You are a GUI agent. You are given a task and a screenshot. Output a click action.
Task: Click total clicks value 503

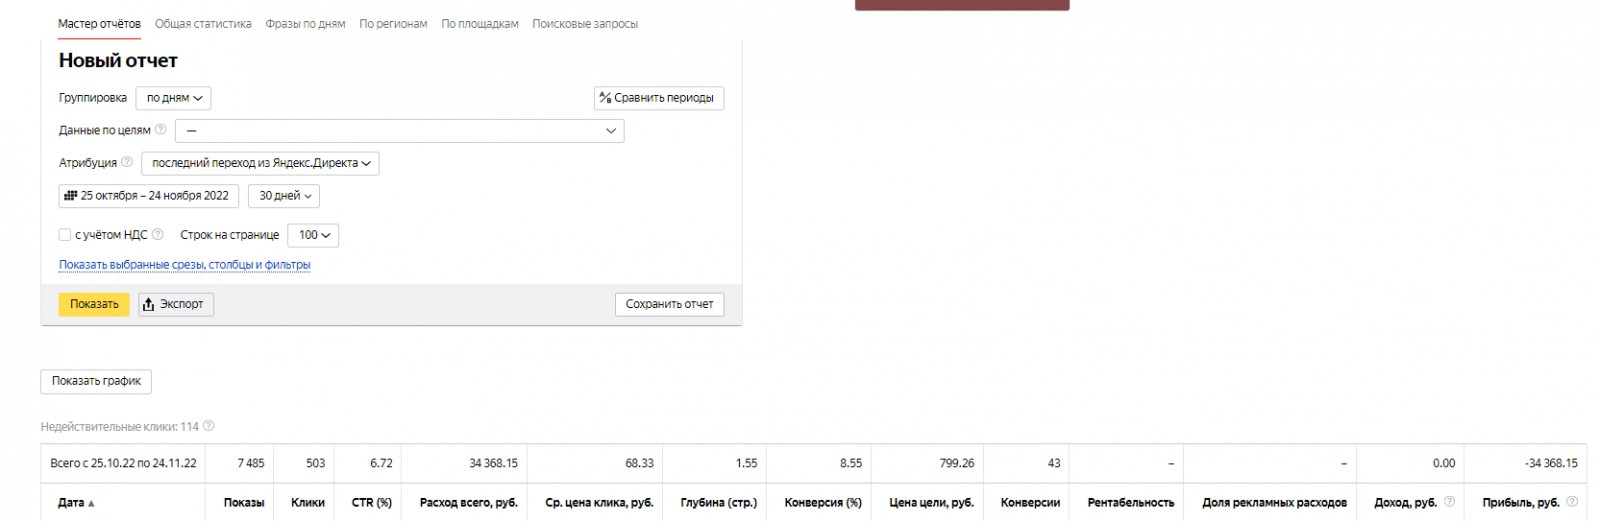point(315,464)
